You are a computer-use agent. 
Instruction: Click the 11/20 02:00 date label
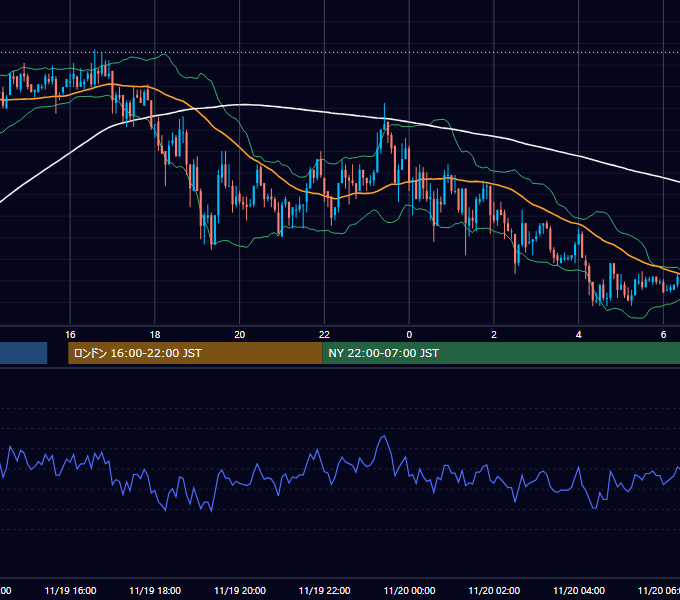[494, 590]
